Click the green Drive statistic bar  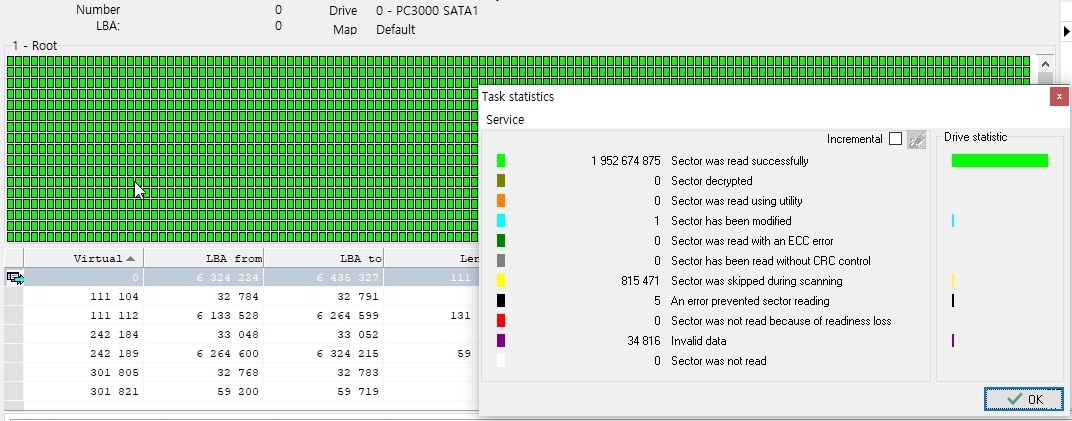click(x=1000, y=161)
